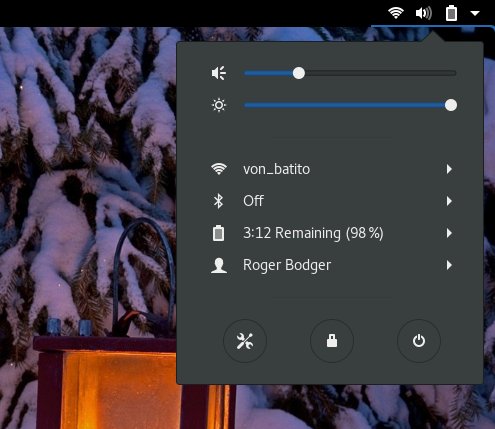The width and height of the screenshot is (495, 429).
Task: Click the volume speaker icon beside slider
Action: [219, 73]
